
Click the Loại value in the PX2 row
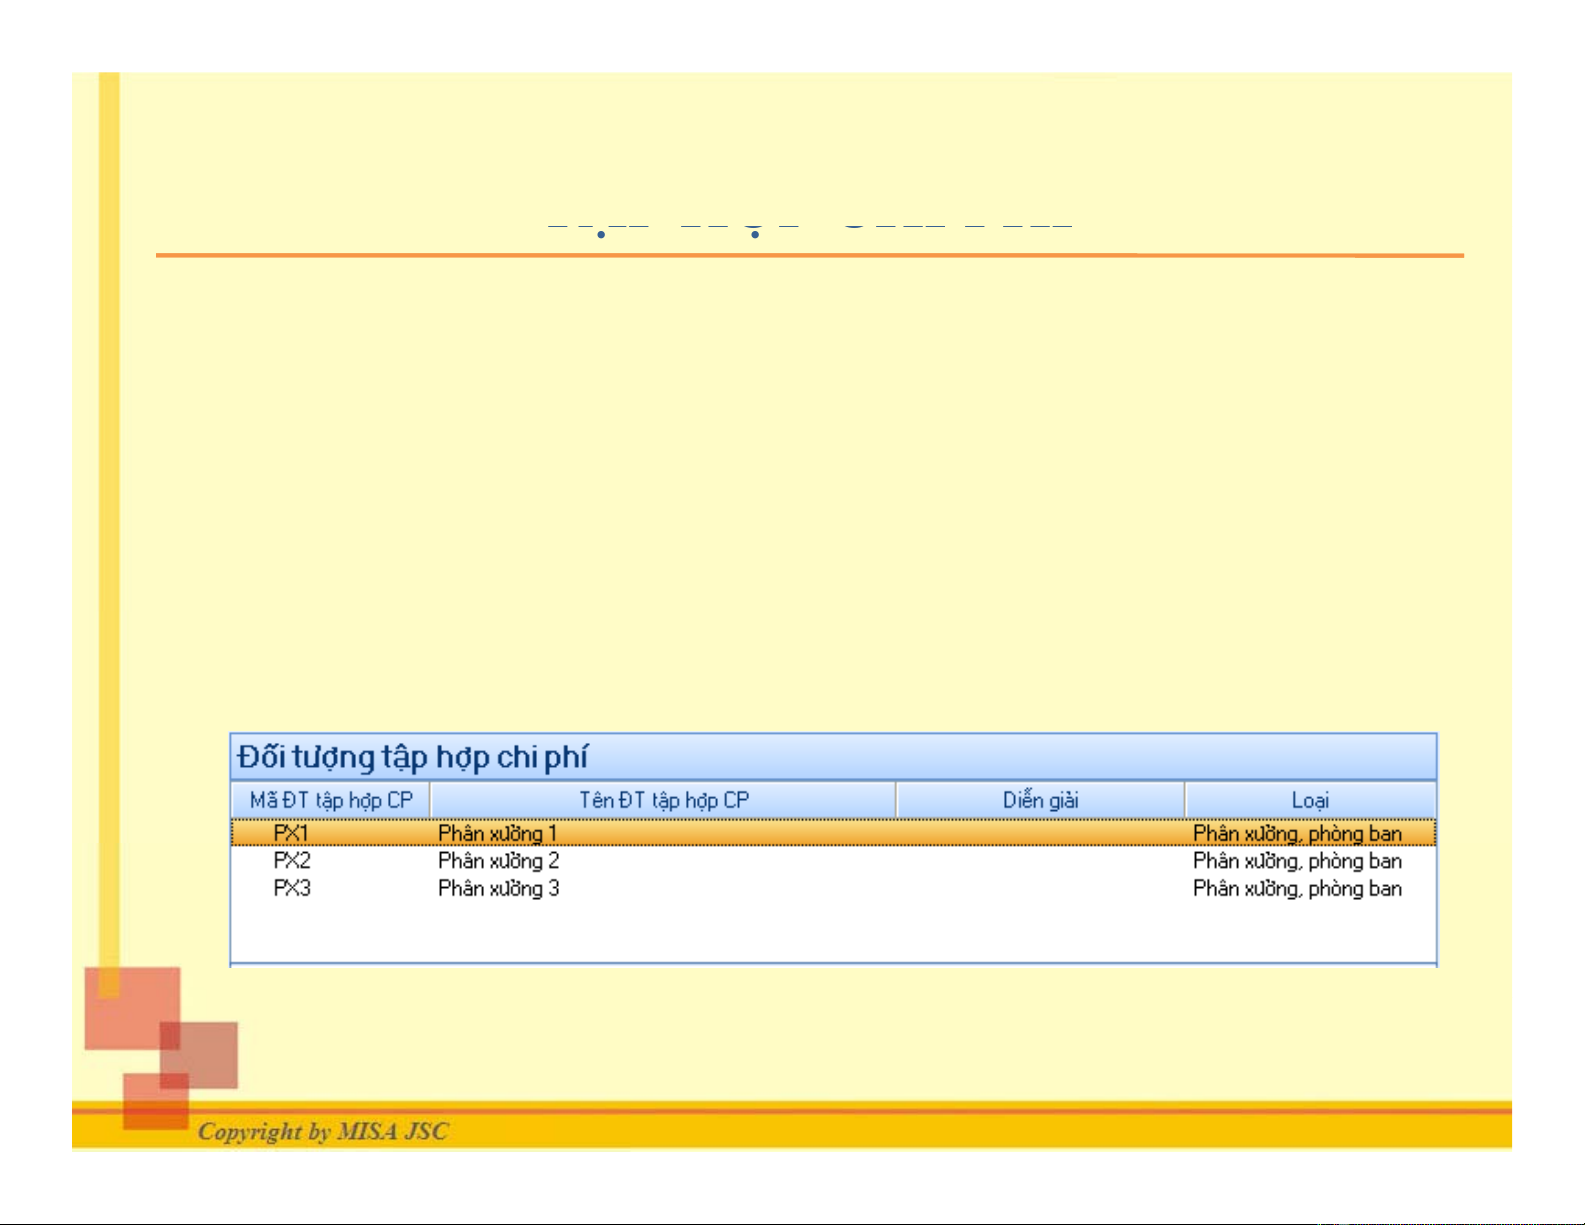click(x=1297, y=861)
